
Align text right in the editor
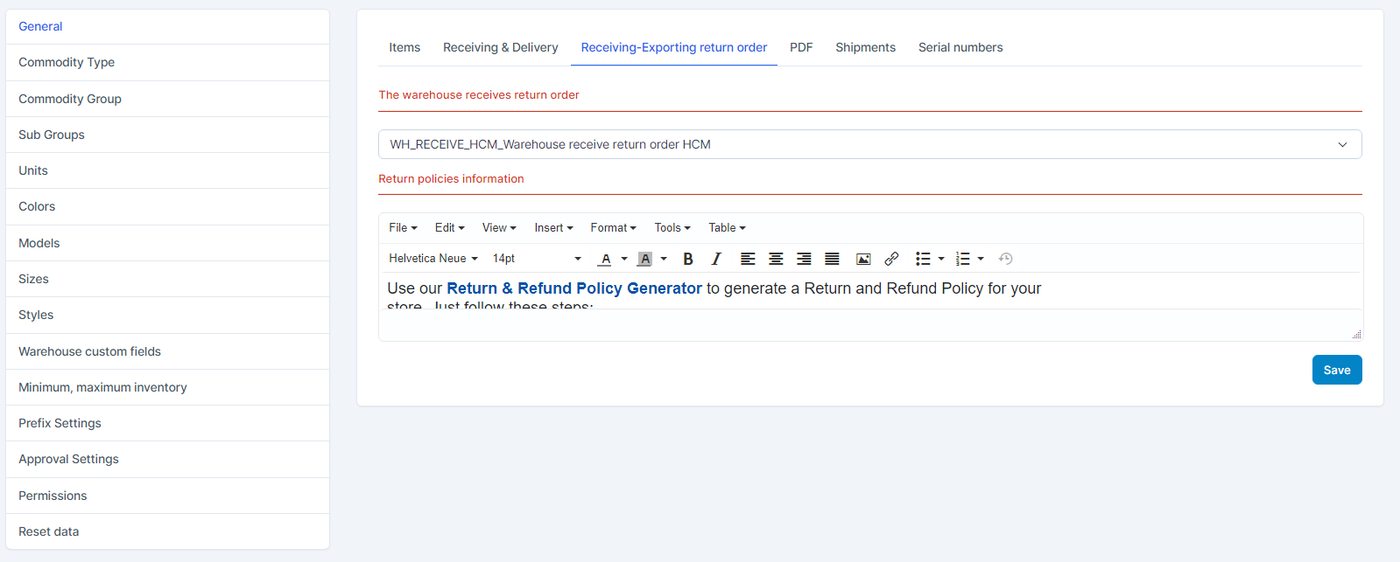(804, 259)
